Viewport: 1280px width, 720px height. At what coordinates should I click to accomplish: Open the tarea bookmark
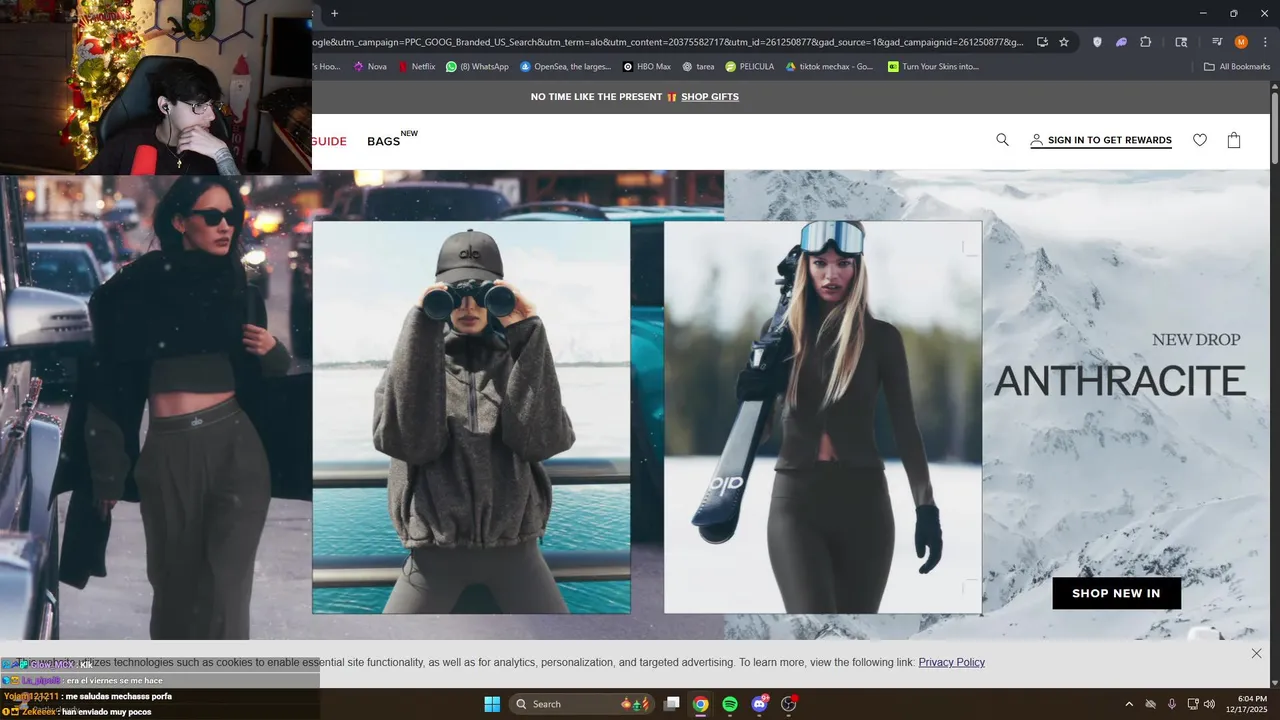(698, 67)
